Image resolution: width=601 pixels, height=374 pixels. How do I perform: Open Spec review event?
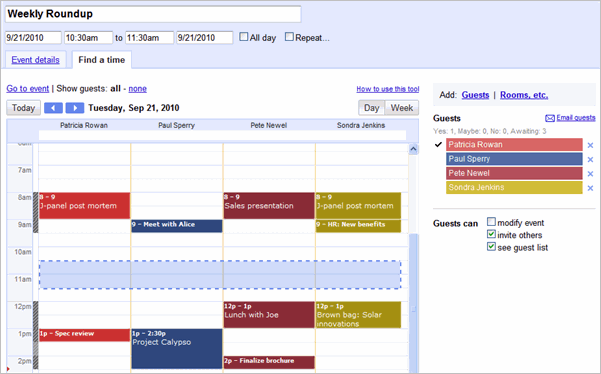[84, 335]
